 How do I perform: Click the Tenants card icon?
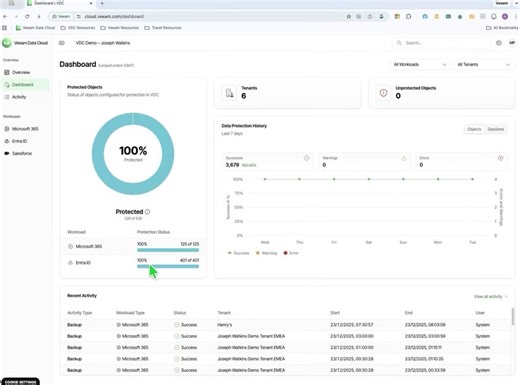[229, 93]
